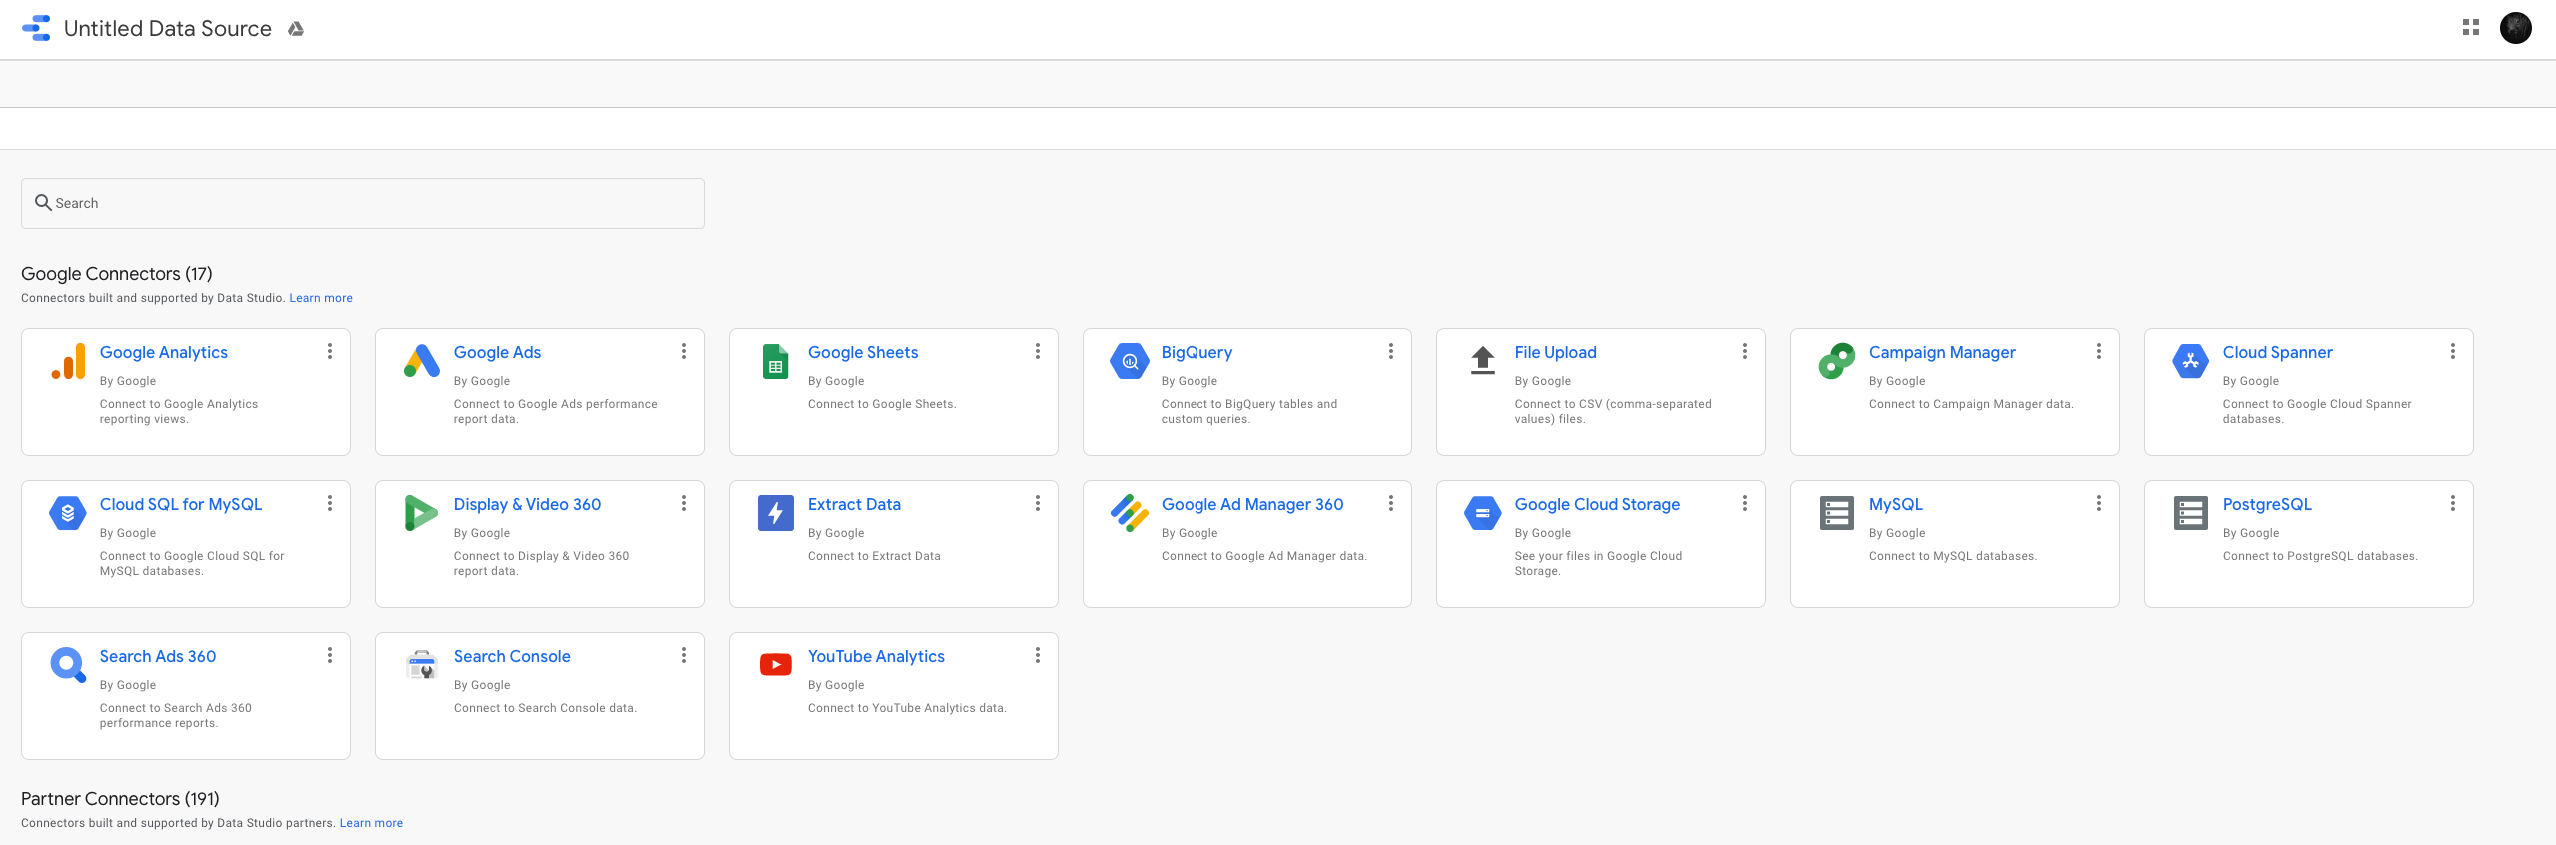
Task: Click the Cloud Spanner hexagon icon
Action: point(2191,362)
